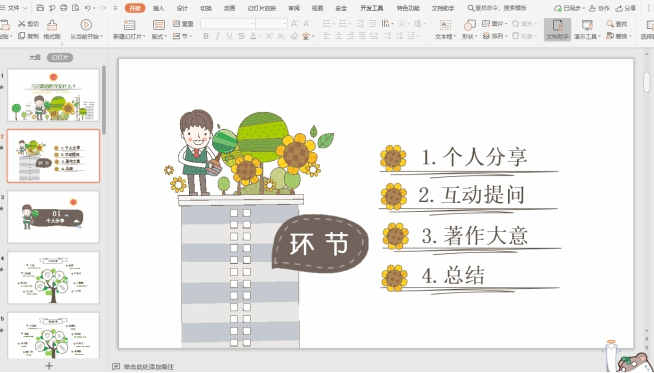Viewport: 654px width, 373px height.
Task: Toggle italic formatting (I)
Action: tap(217, 36)
